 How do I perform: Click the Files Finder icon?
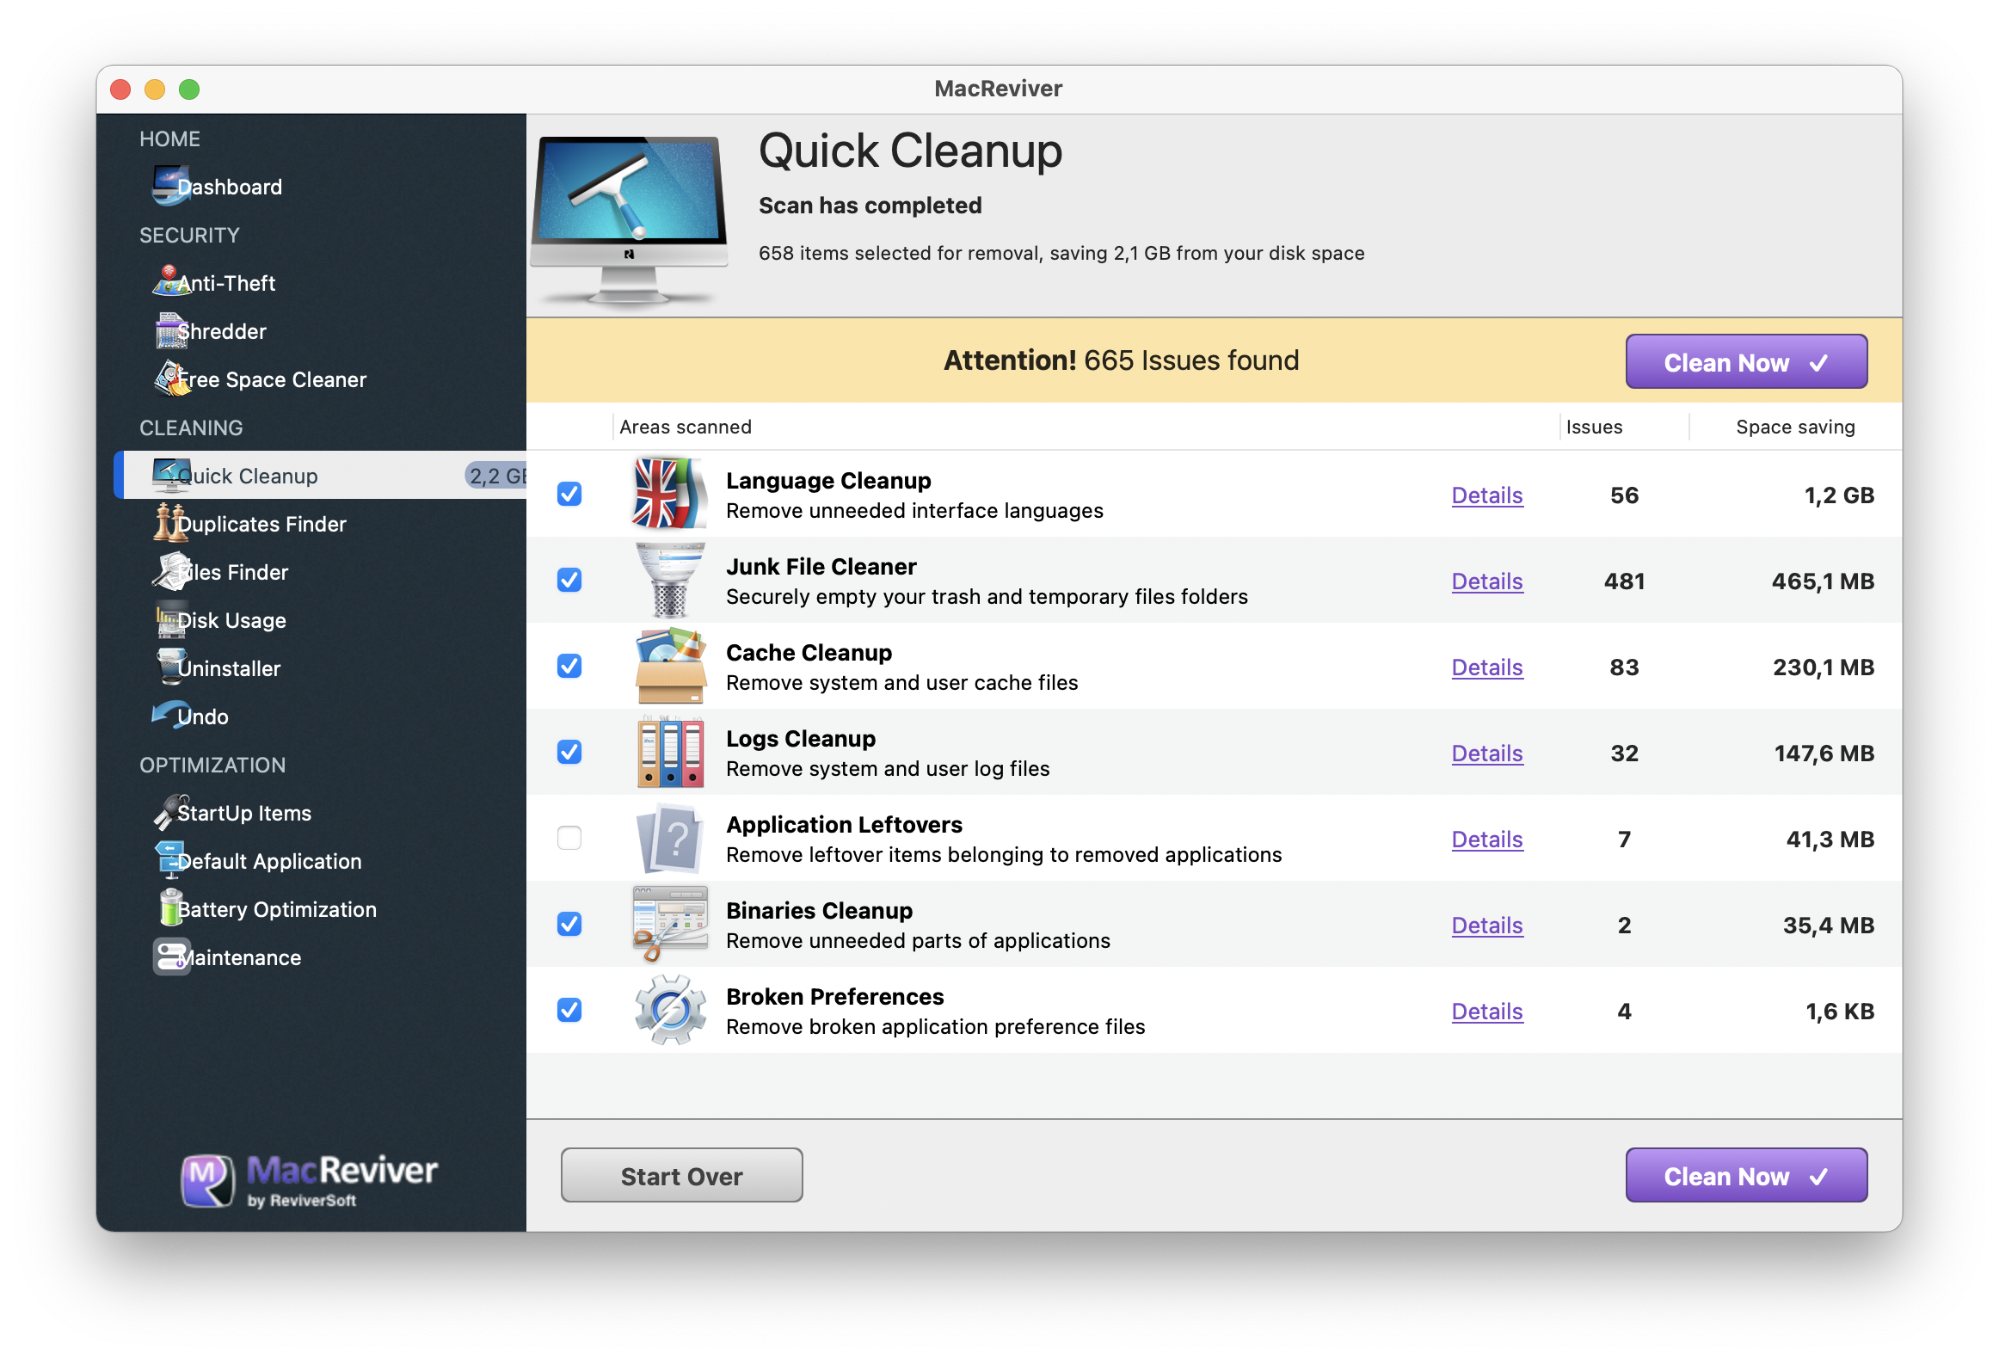171,571
